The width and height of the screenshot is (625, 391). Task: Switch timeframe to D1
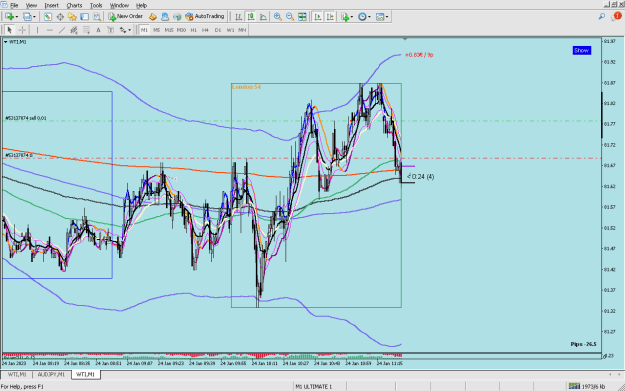tap(218, 30)
